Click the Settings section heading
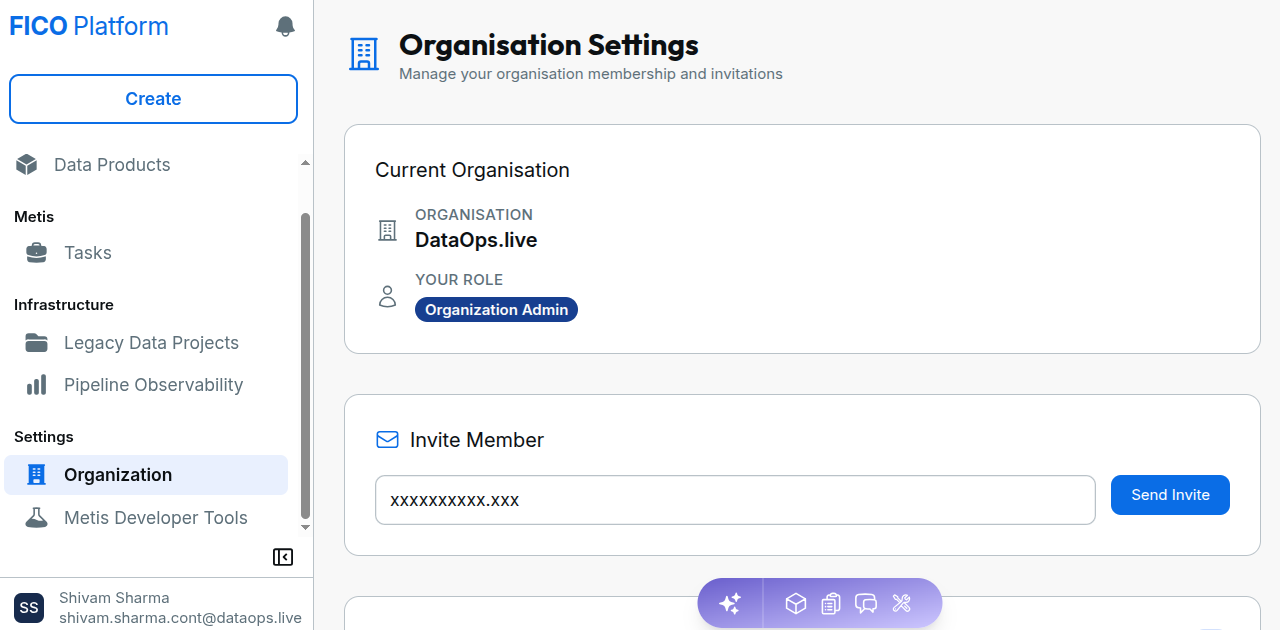 pos(44,437)
